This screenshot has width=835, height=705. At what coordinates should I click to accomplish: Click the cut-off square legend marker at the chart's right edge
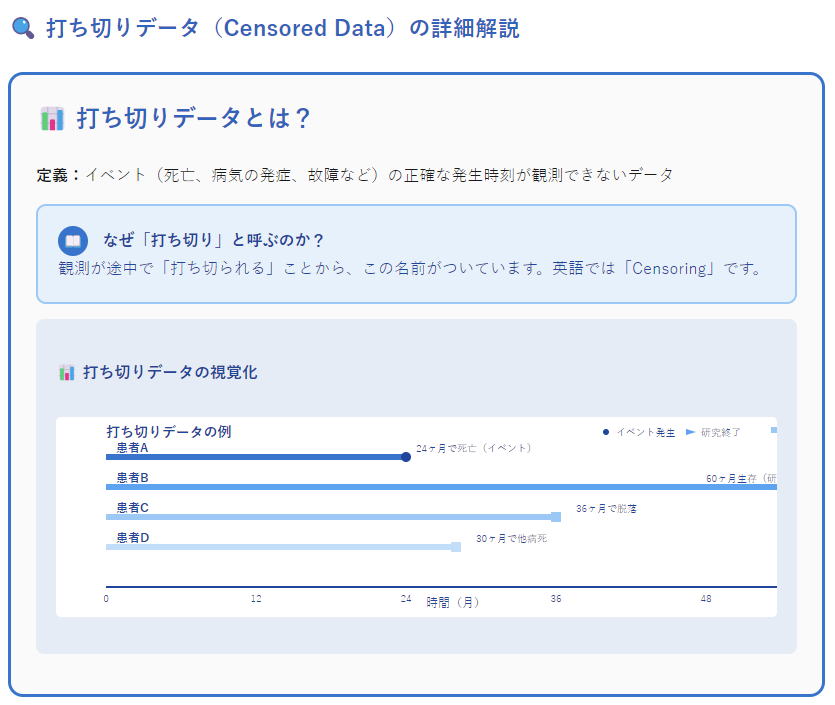[x=773, y=430]
